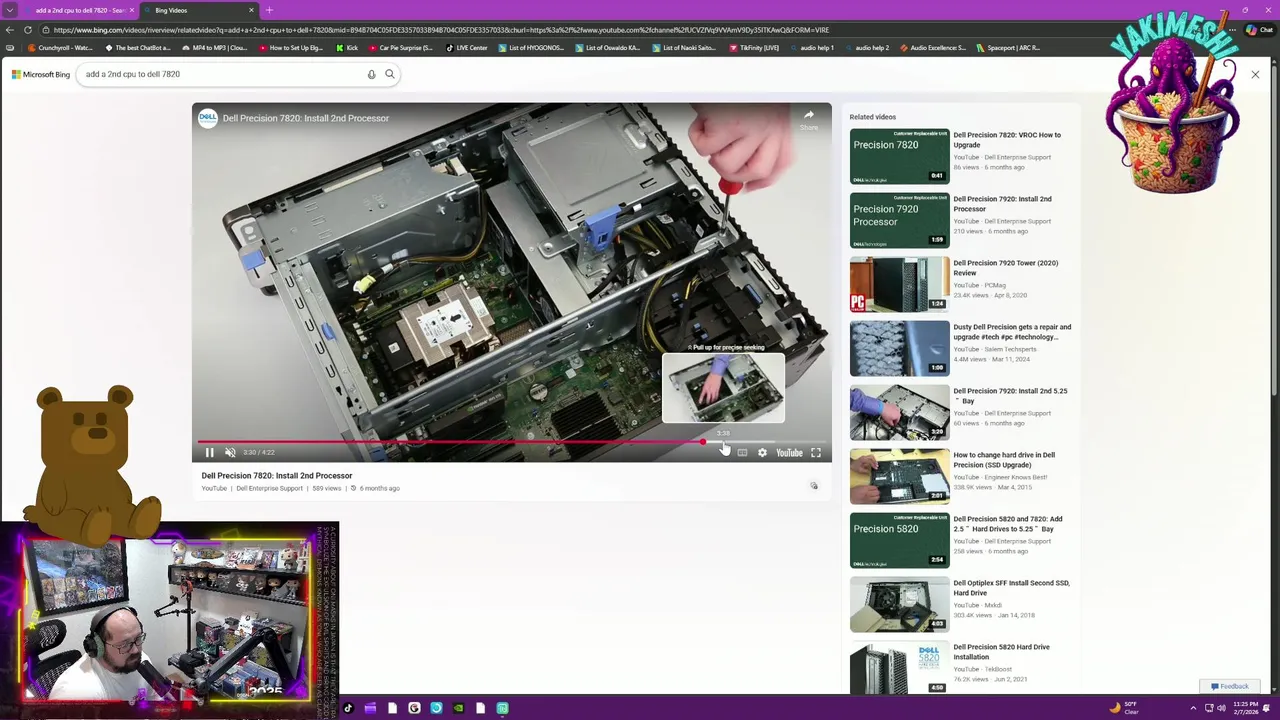Image resolution: width=1280 pixels, height=720 pixels.
Task: Unmute the video audio
Action: (x=230, y=453)
